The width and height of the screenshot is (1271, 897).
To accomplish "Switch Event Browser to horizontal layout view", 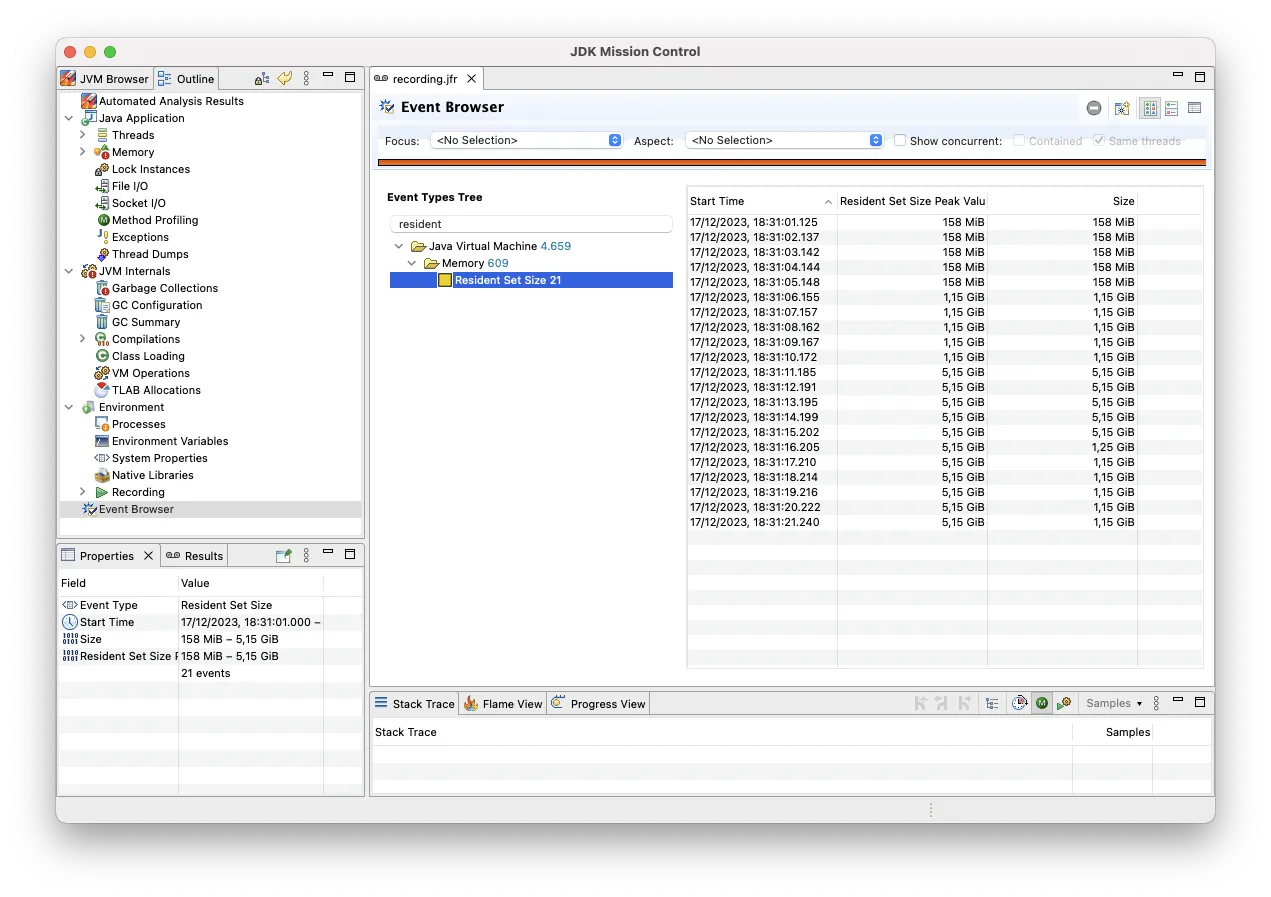I will tap(1171, 108).
